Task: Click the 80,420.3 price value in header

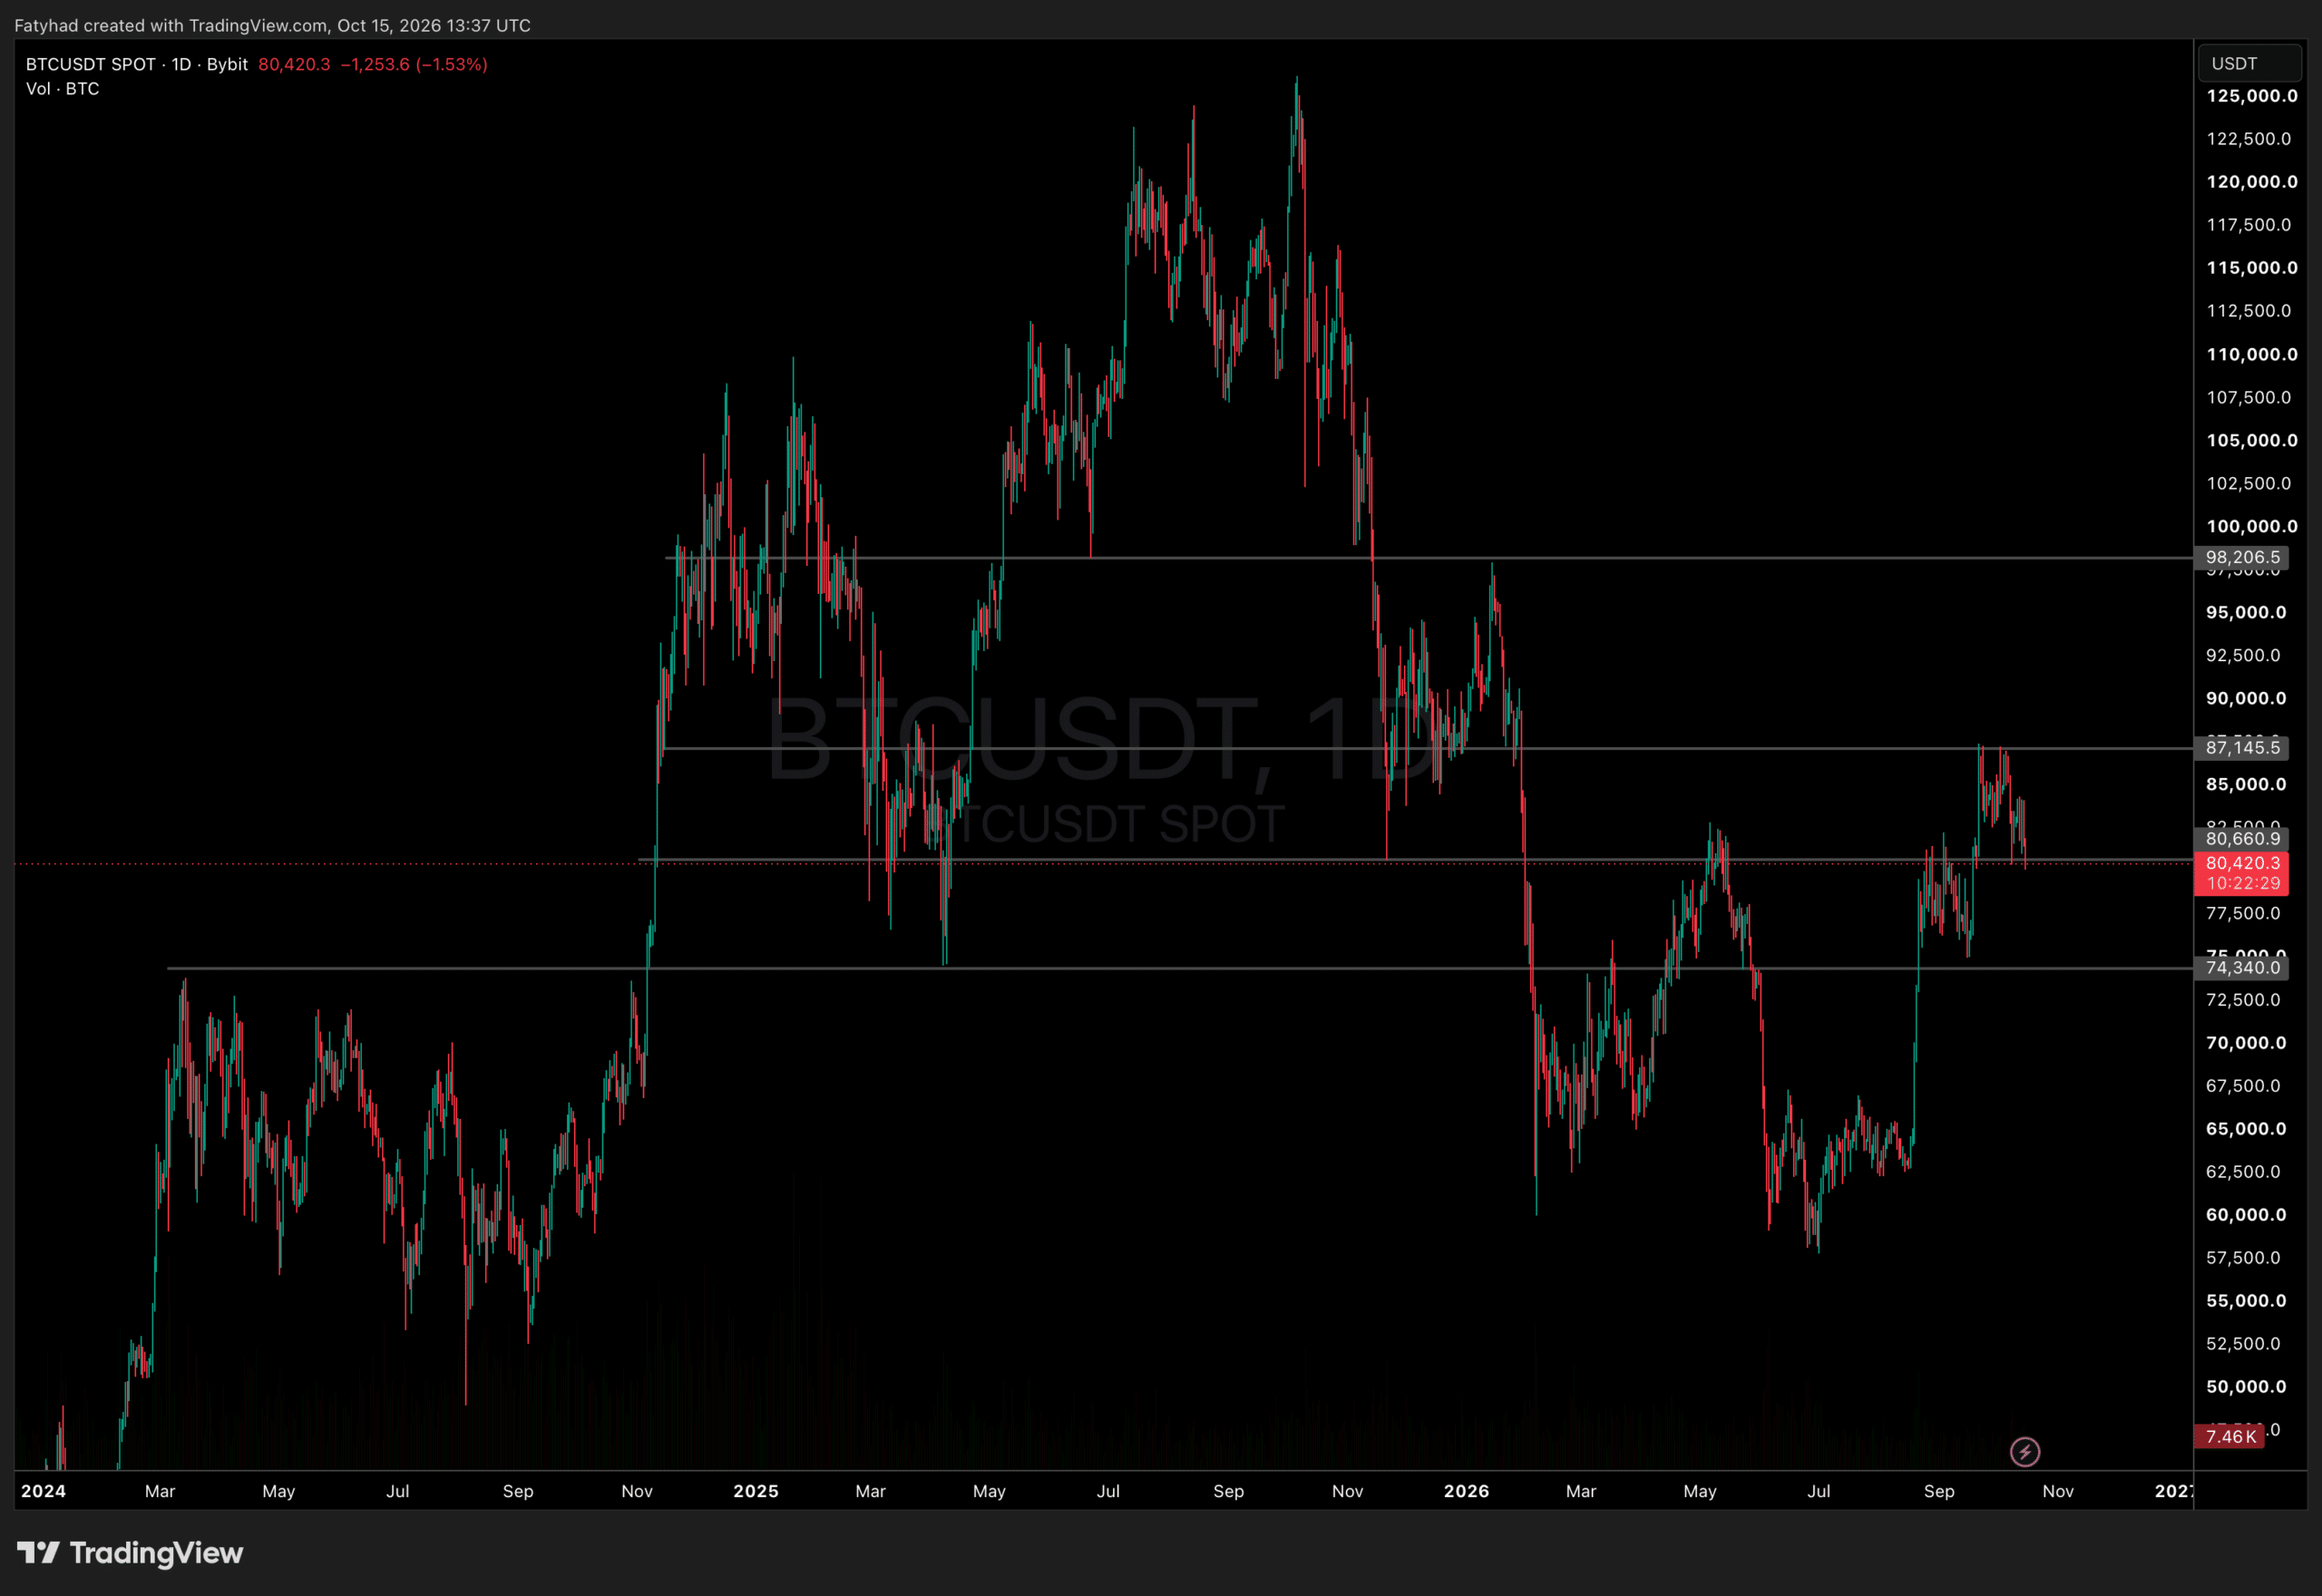Action: [x=294, y=64]
